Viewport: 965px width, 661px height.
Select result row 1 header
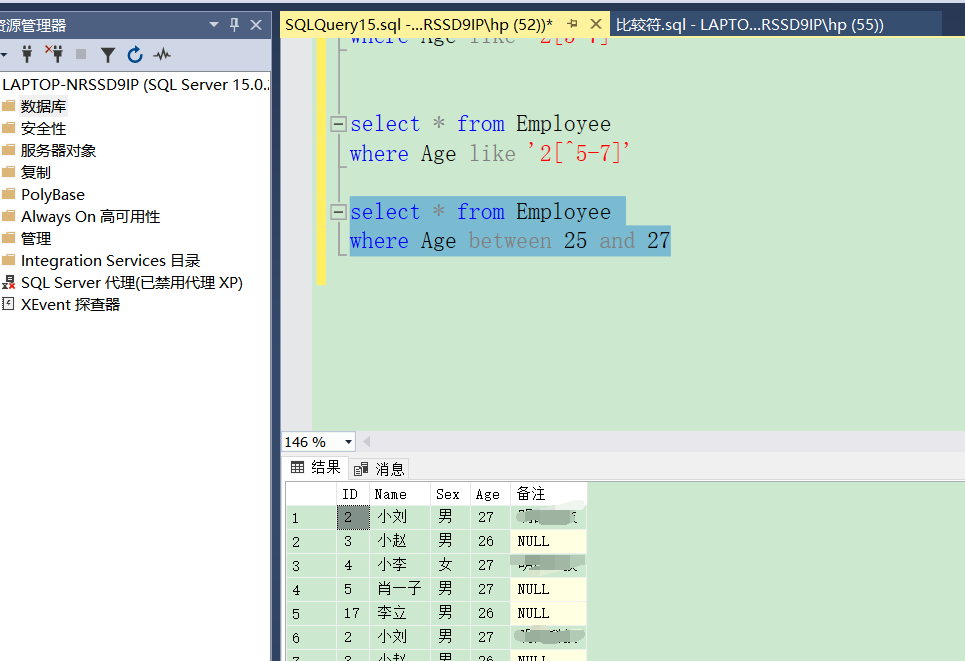[x=311, y=518]
